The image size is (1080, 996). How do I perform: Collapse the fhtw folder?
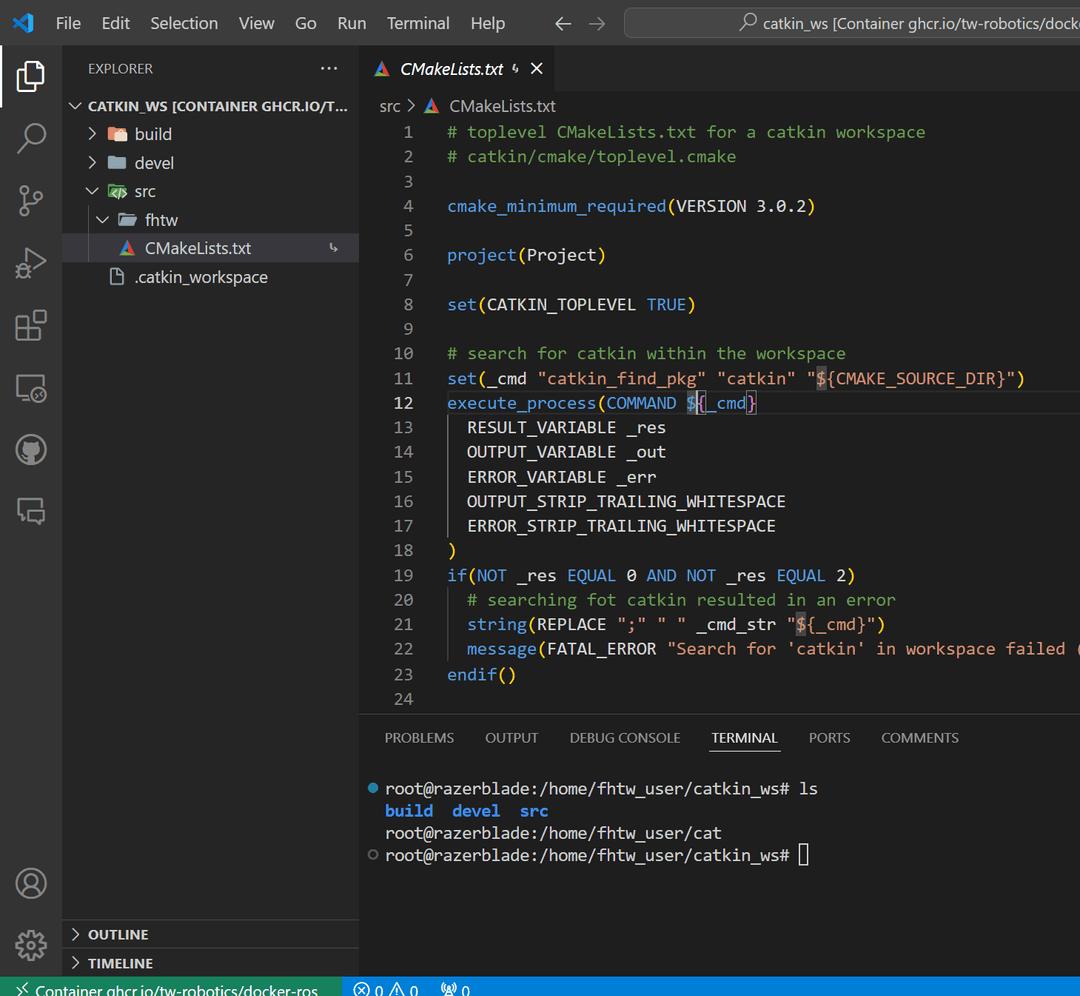tap(160, 220)
